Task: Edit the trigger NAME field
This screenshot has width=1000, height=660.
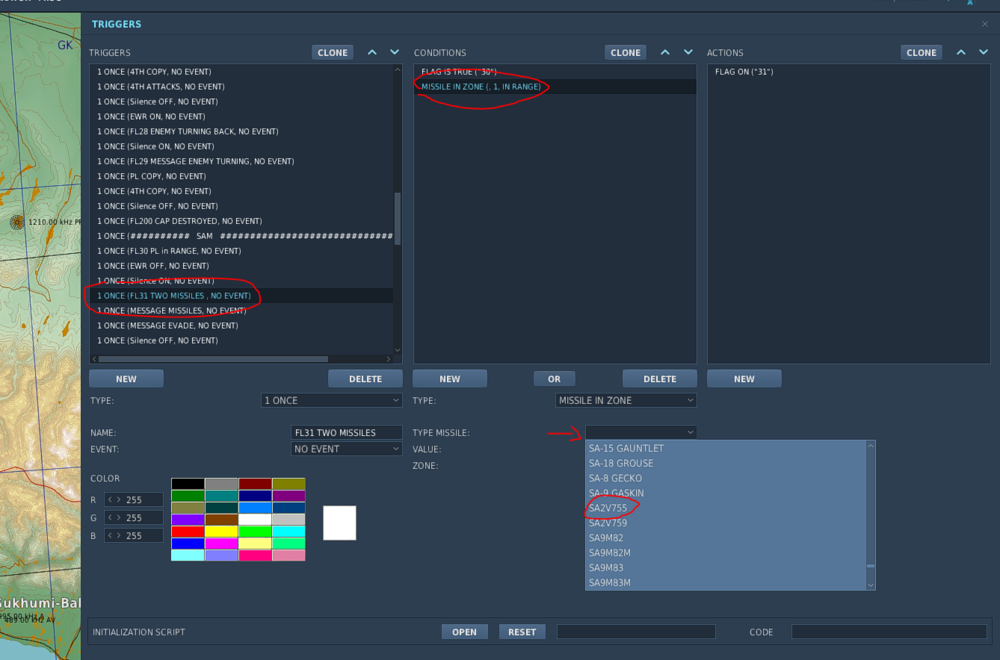Action: (x=346, y=432)
